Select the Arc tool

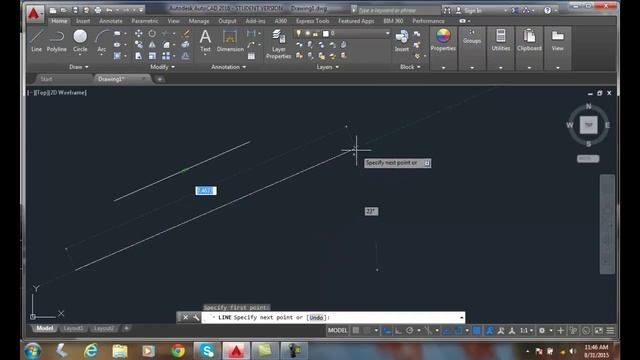pyautogui.click(x=101, y=41)
